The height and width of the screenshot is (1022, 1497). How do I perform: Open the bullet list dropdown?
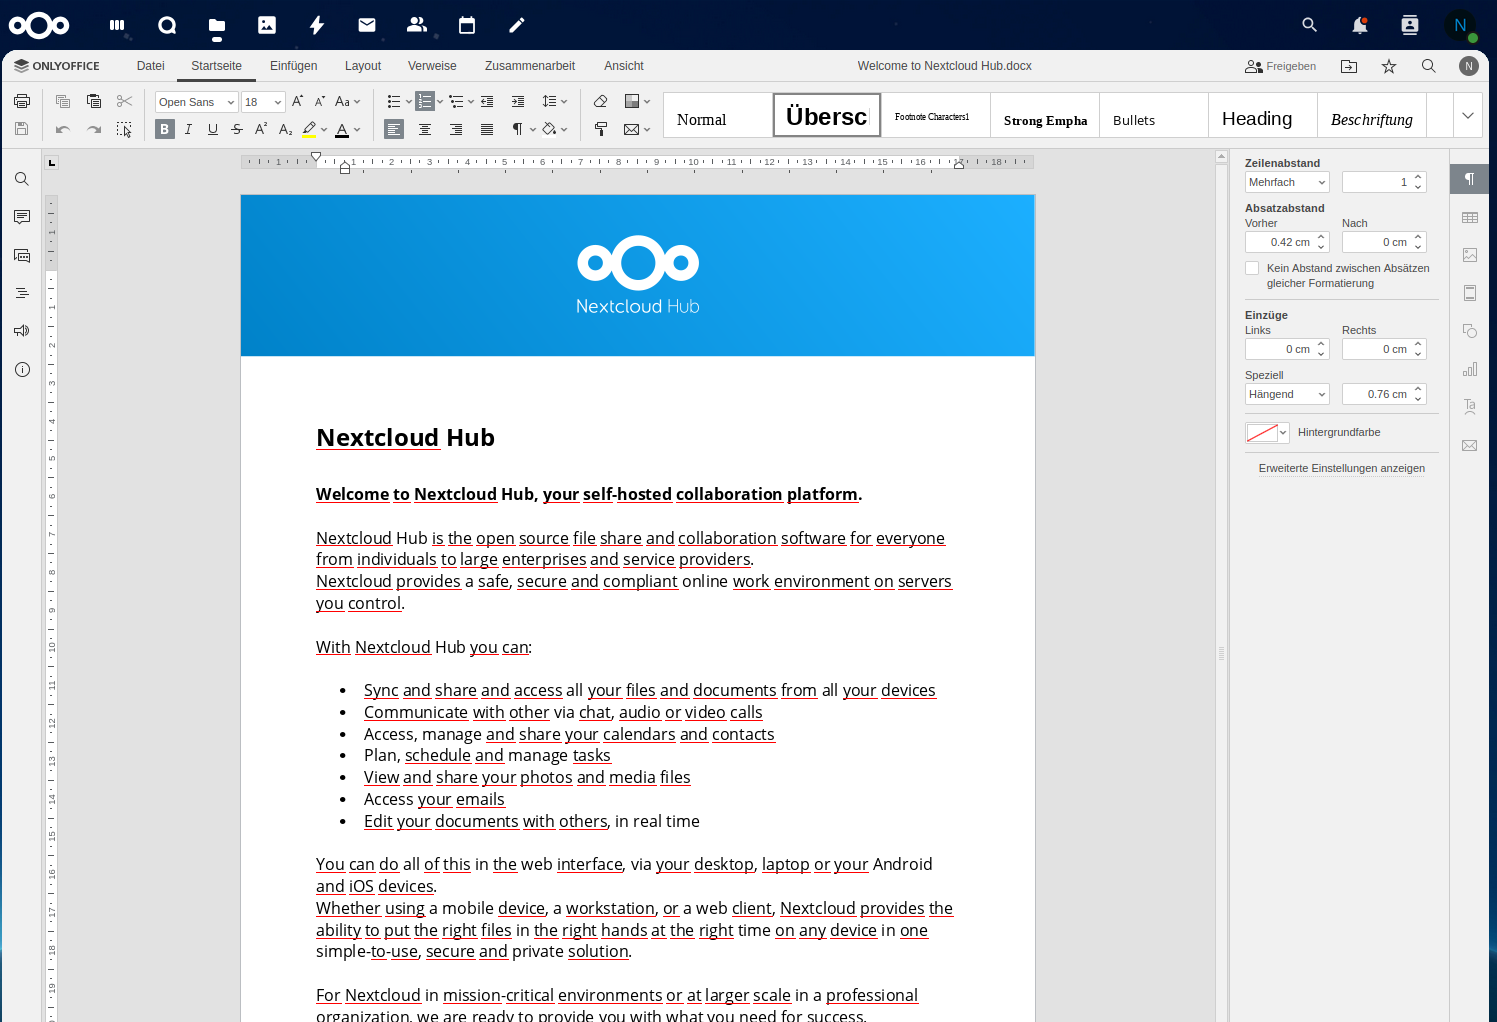pyautogui.click(x=409, y=102)
